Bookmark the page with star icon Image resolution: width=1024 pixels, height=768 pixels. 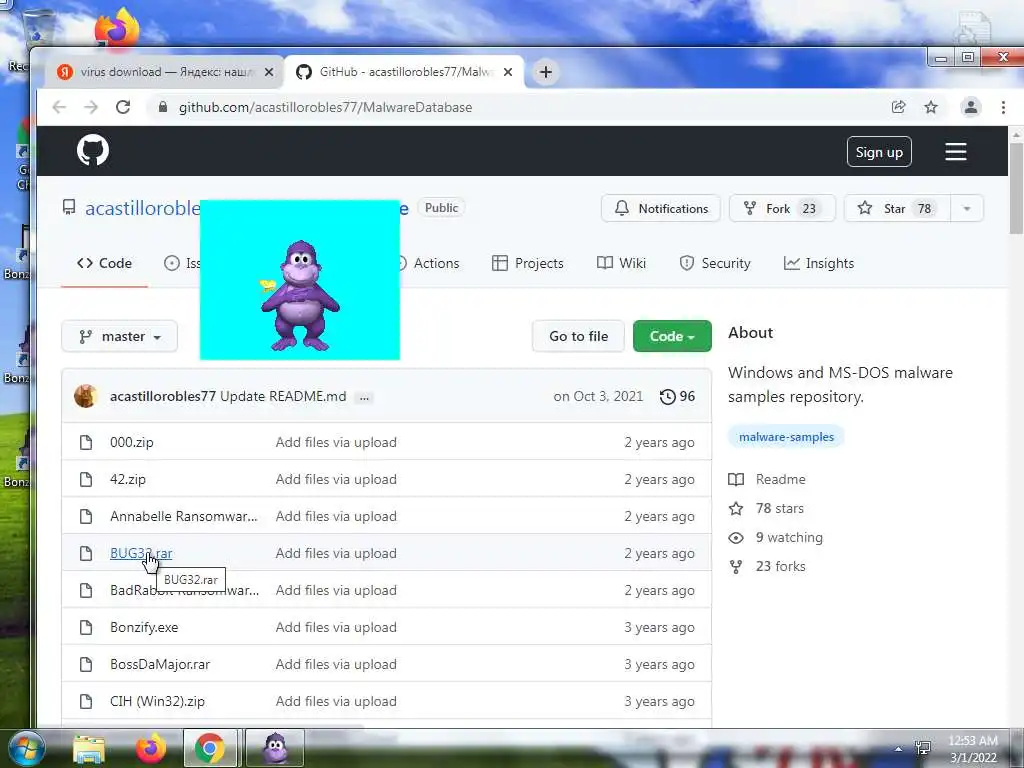tap(931, 107)
